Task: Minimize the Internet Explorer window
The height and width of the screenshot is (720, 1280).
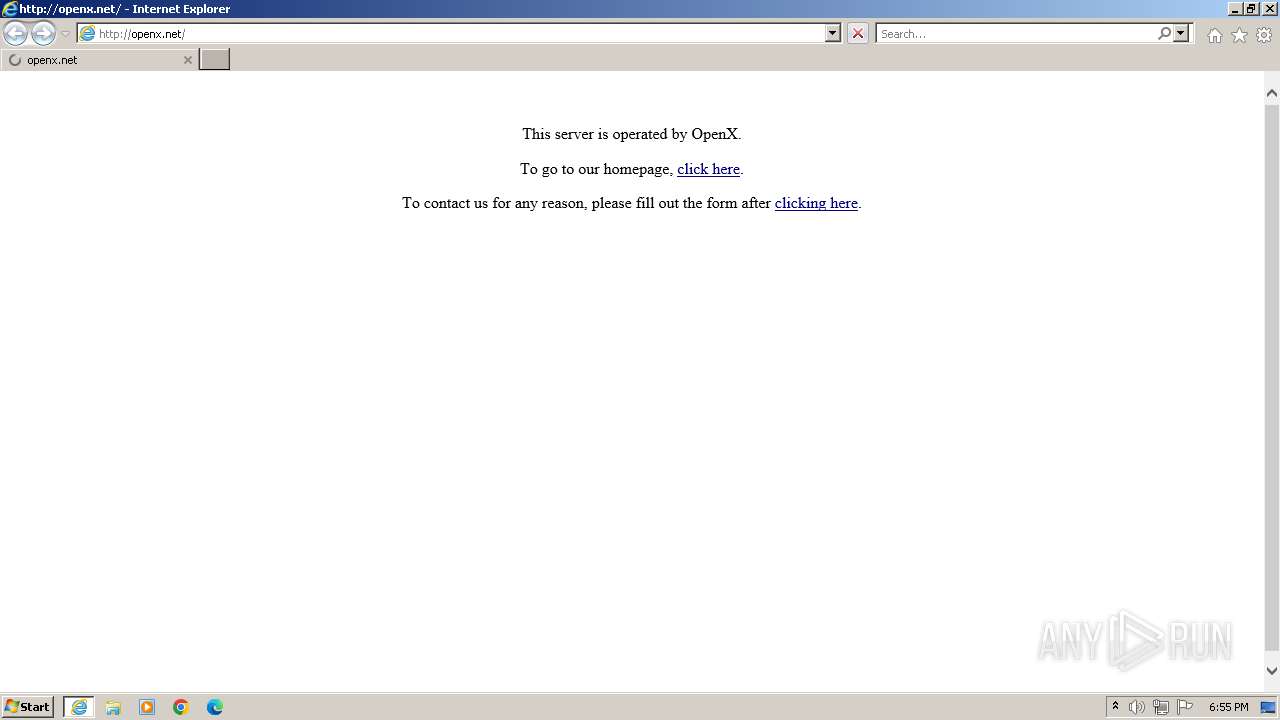Action: tap(1235, 9)
